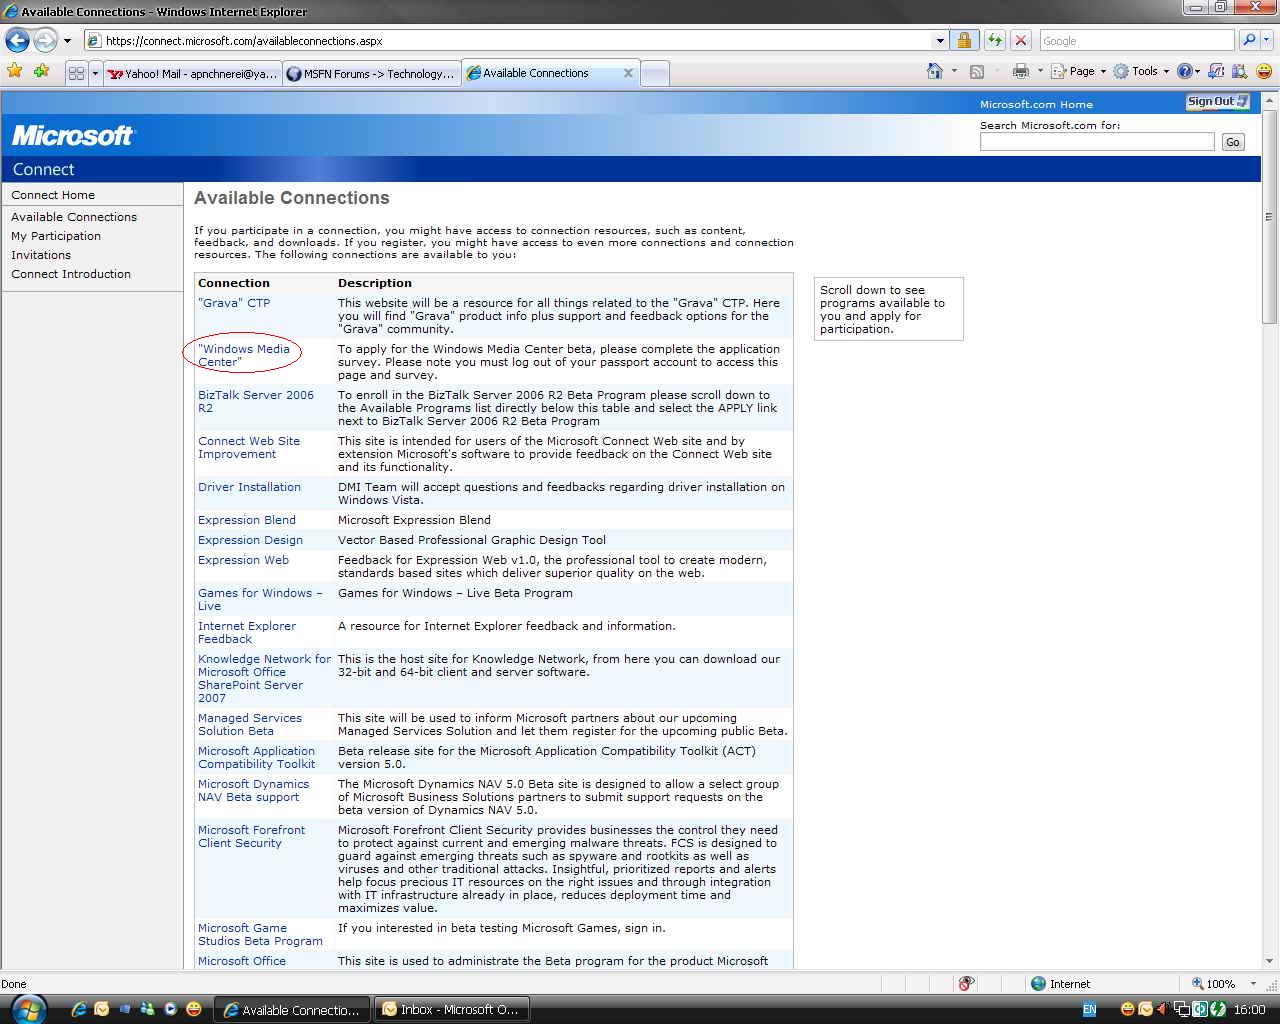The width and height of the screenshot is (1280, 1024).
Task: Click the page vertical scrollbar thumb
Action: pyautogui.click(x=1269, y=217)
